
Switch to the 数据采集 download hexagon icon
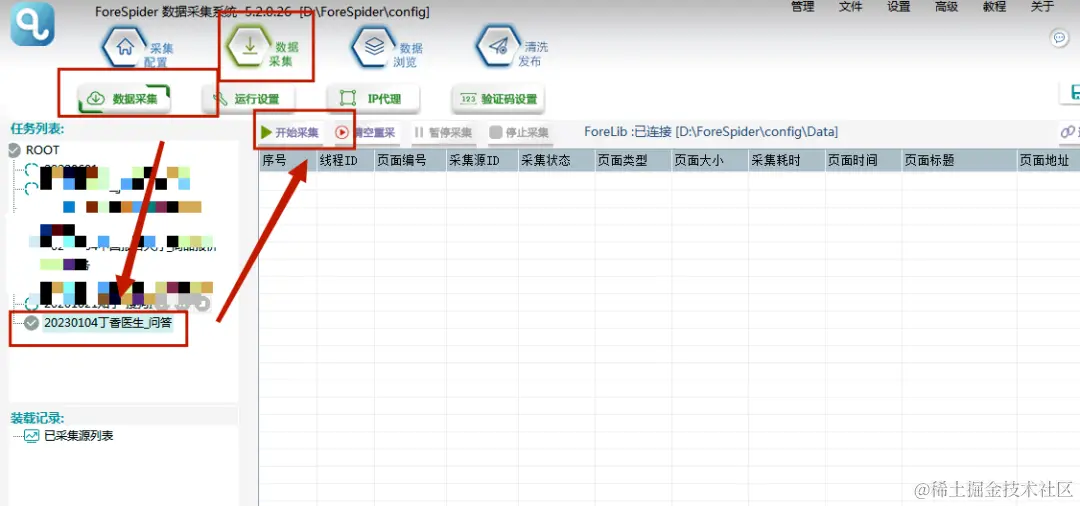[x=250, y=46]
